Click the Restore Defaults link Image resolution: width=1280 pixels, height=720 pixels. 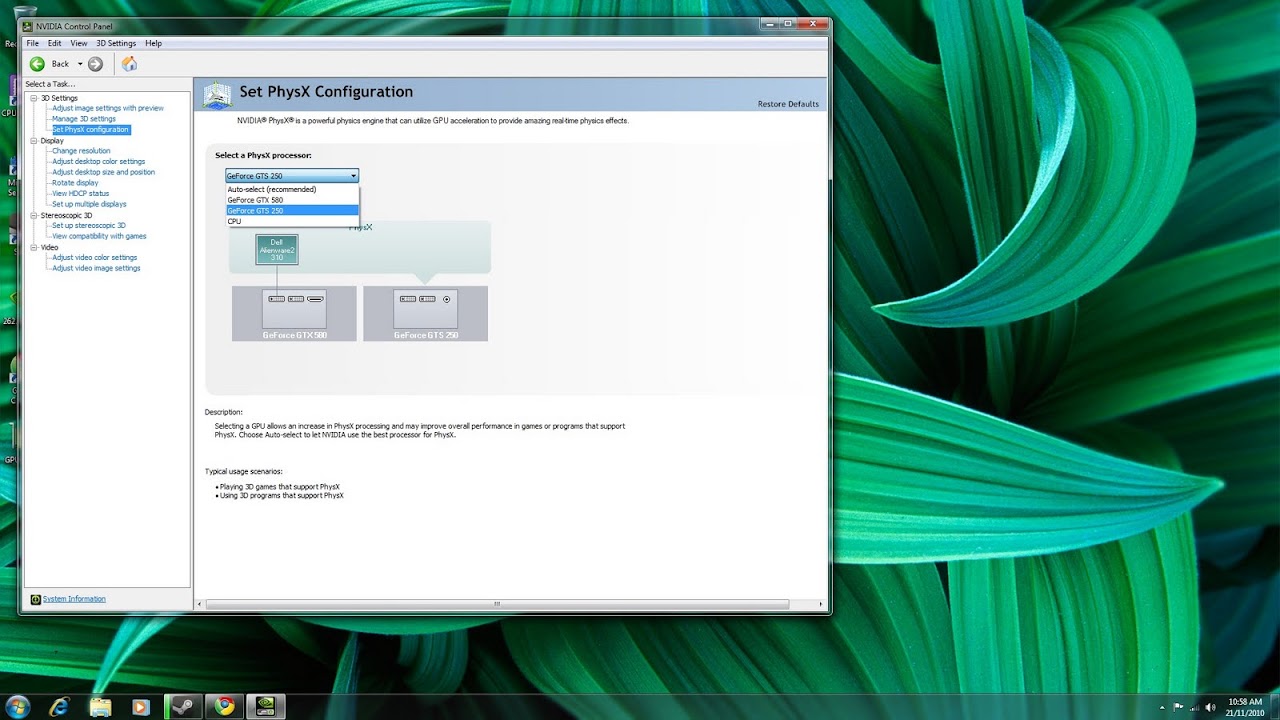(x=787, y=103)
